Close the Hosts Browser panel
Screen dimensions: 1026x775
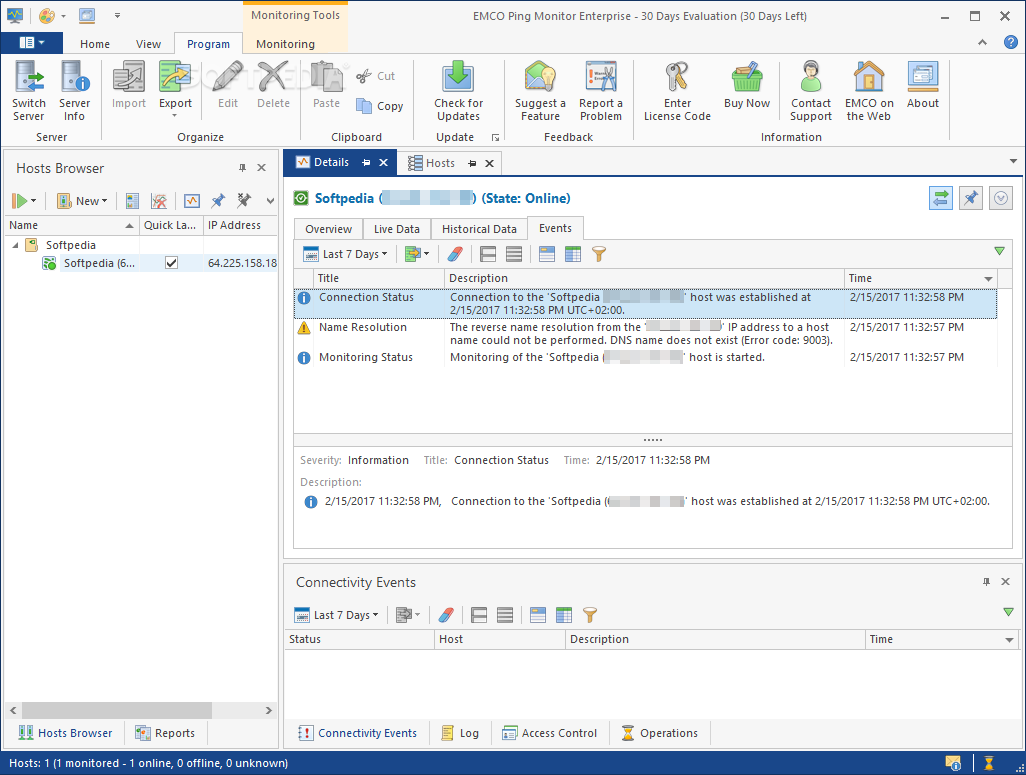(x=262, y=168)
